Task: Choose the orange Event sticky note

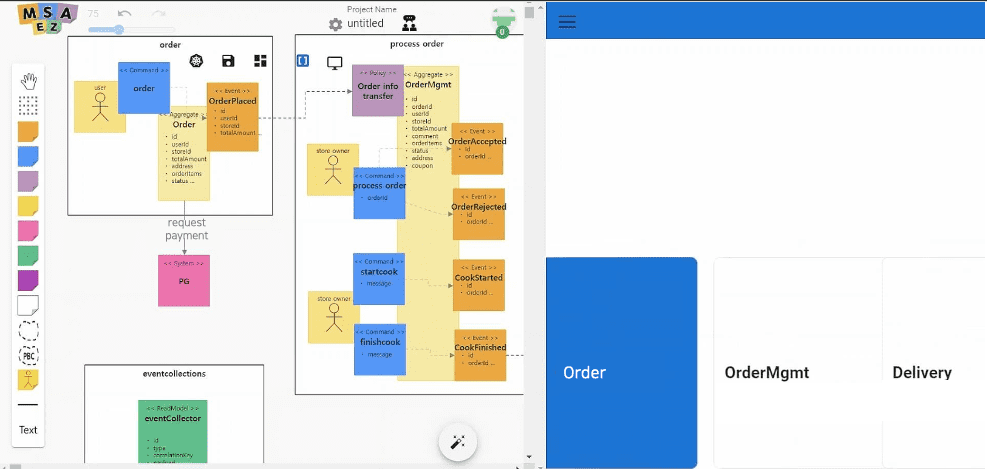Action: coord(29,131)
